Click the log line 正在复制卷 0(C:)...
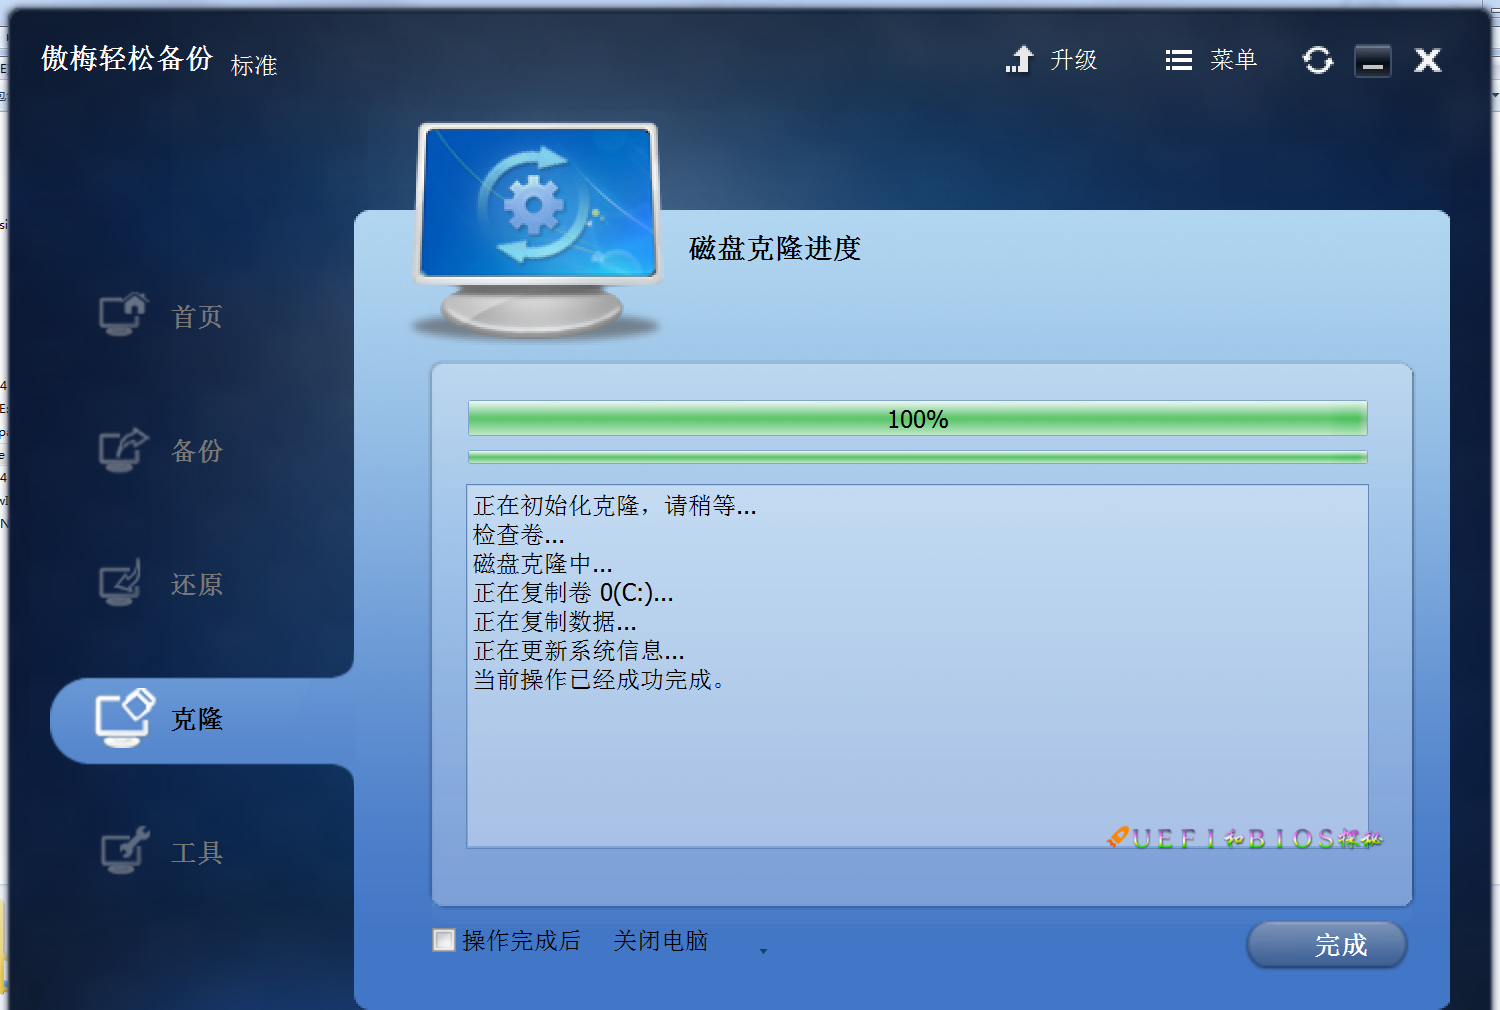This screenshot has height=1010, width=1500. click(x=574, y=593)
